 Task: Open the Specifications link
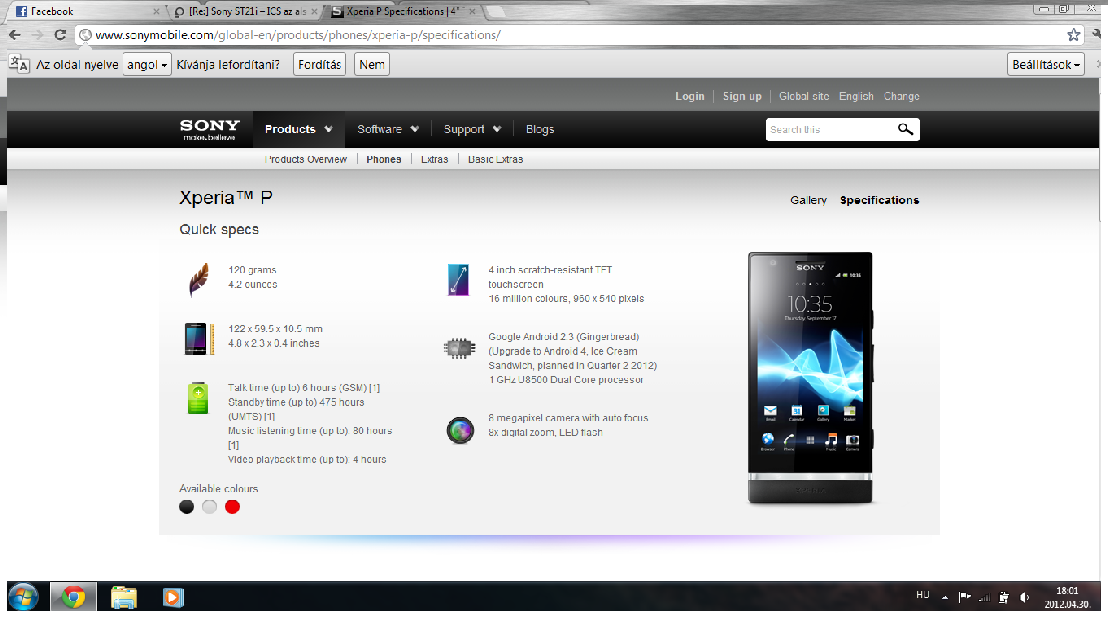point(880,201)
